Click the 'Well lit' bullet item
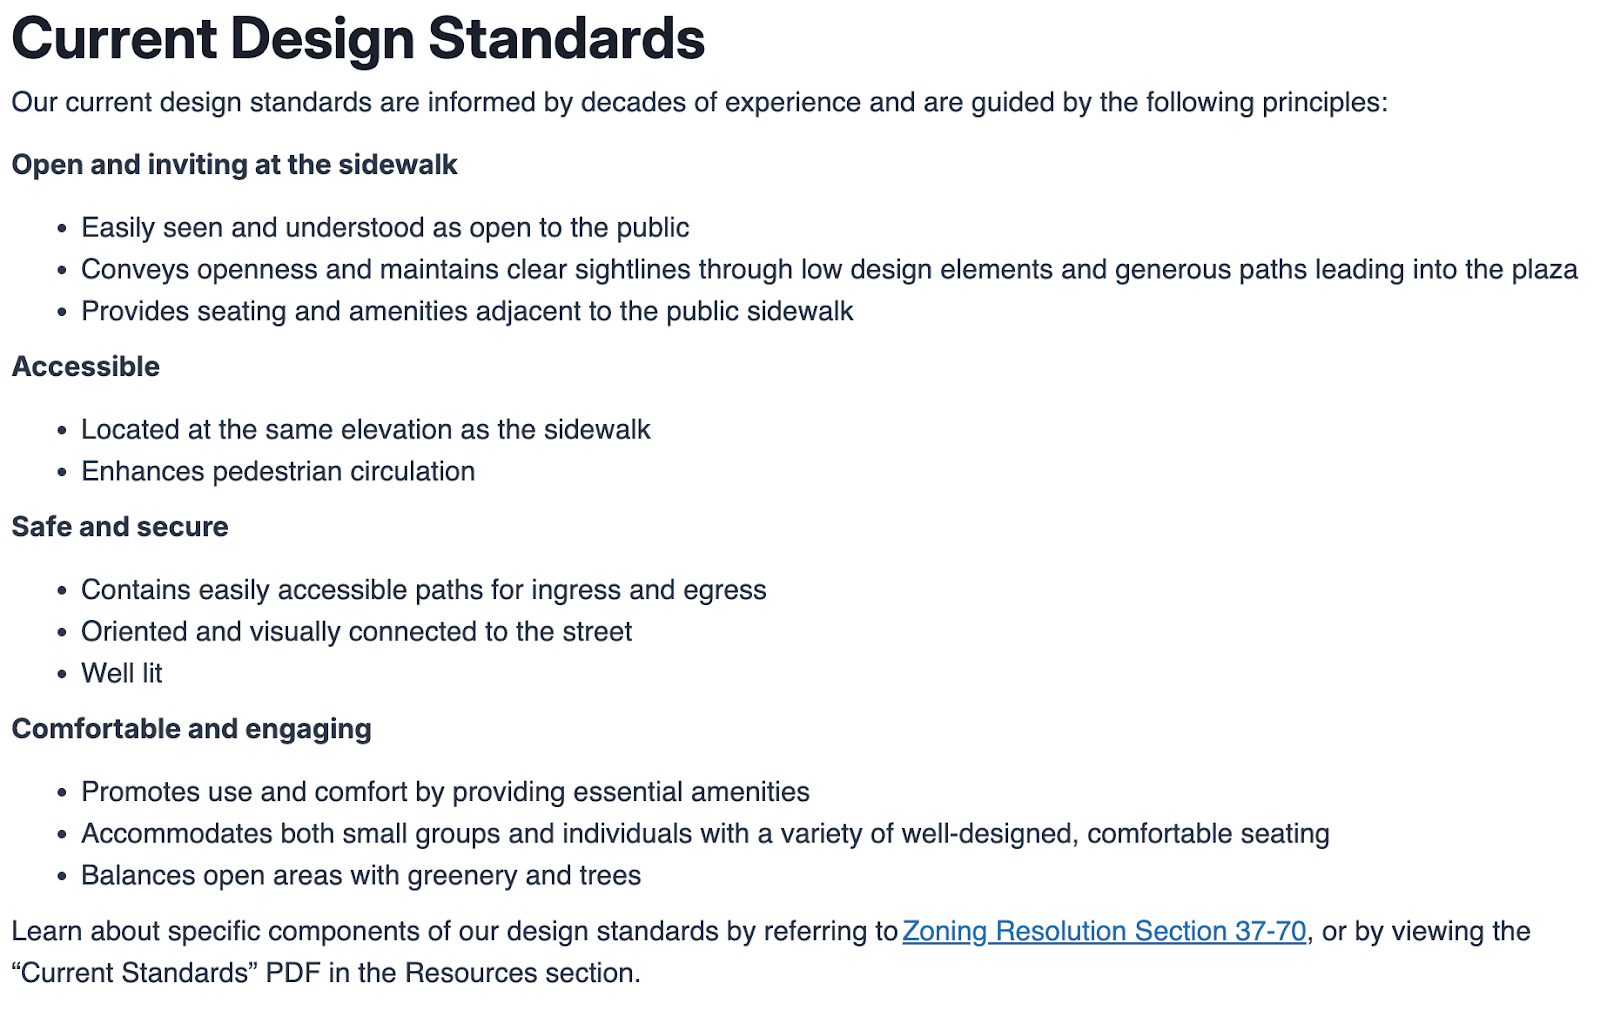This screenshot has width=1600, height=1017. click(121, 674)
